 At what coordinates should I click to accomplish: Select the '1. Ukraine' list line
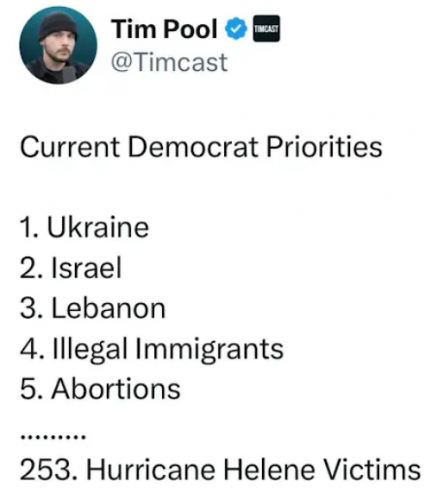[84, 228]
